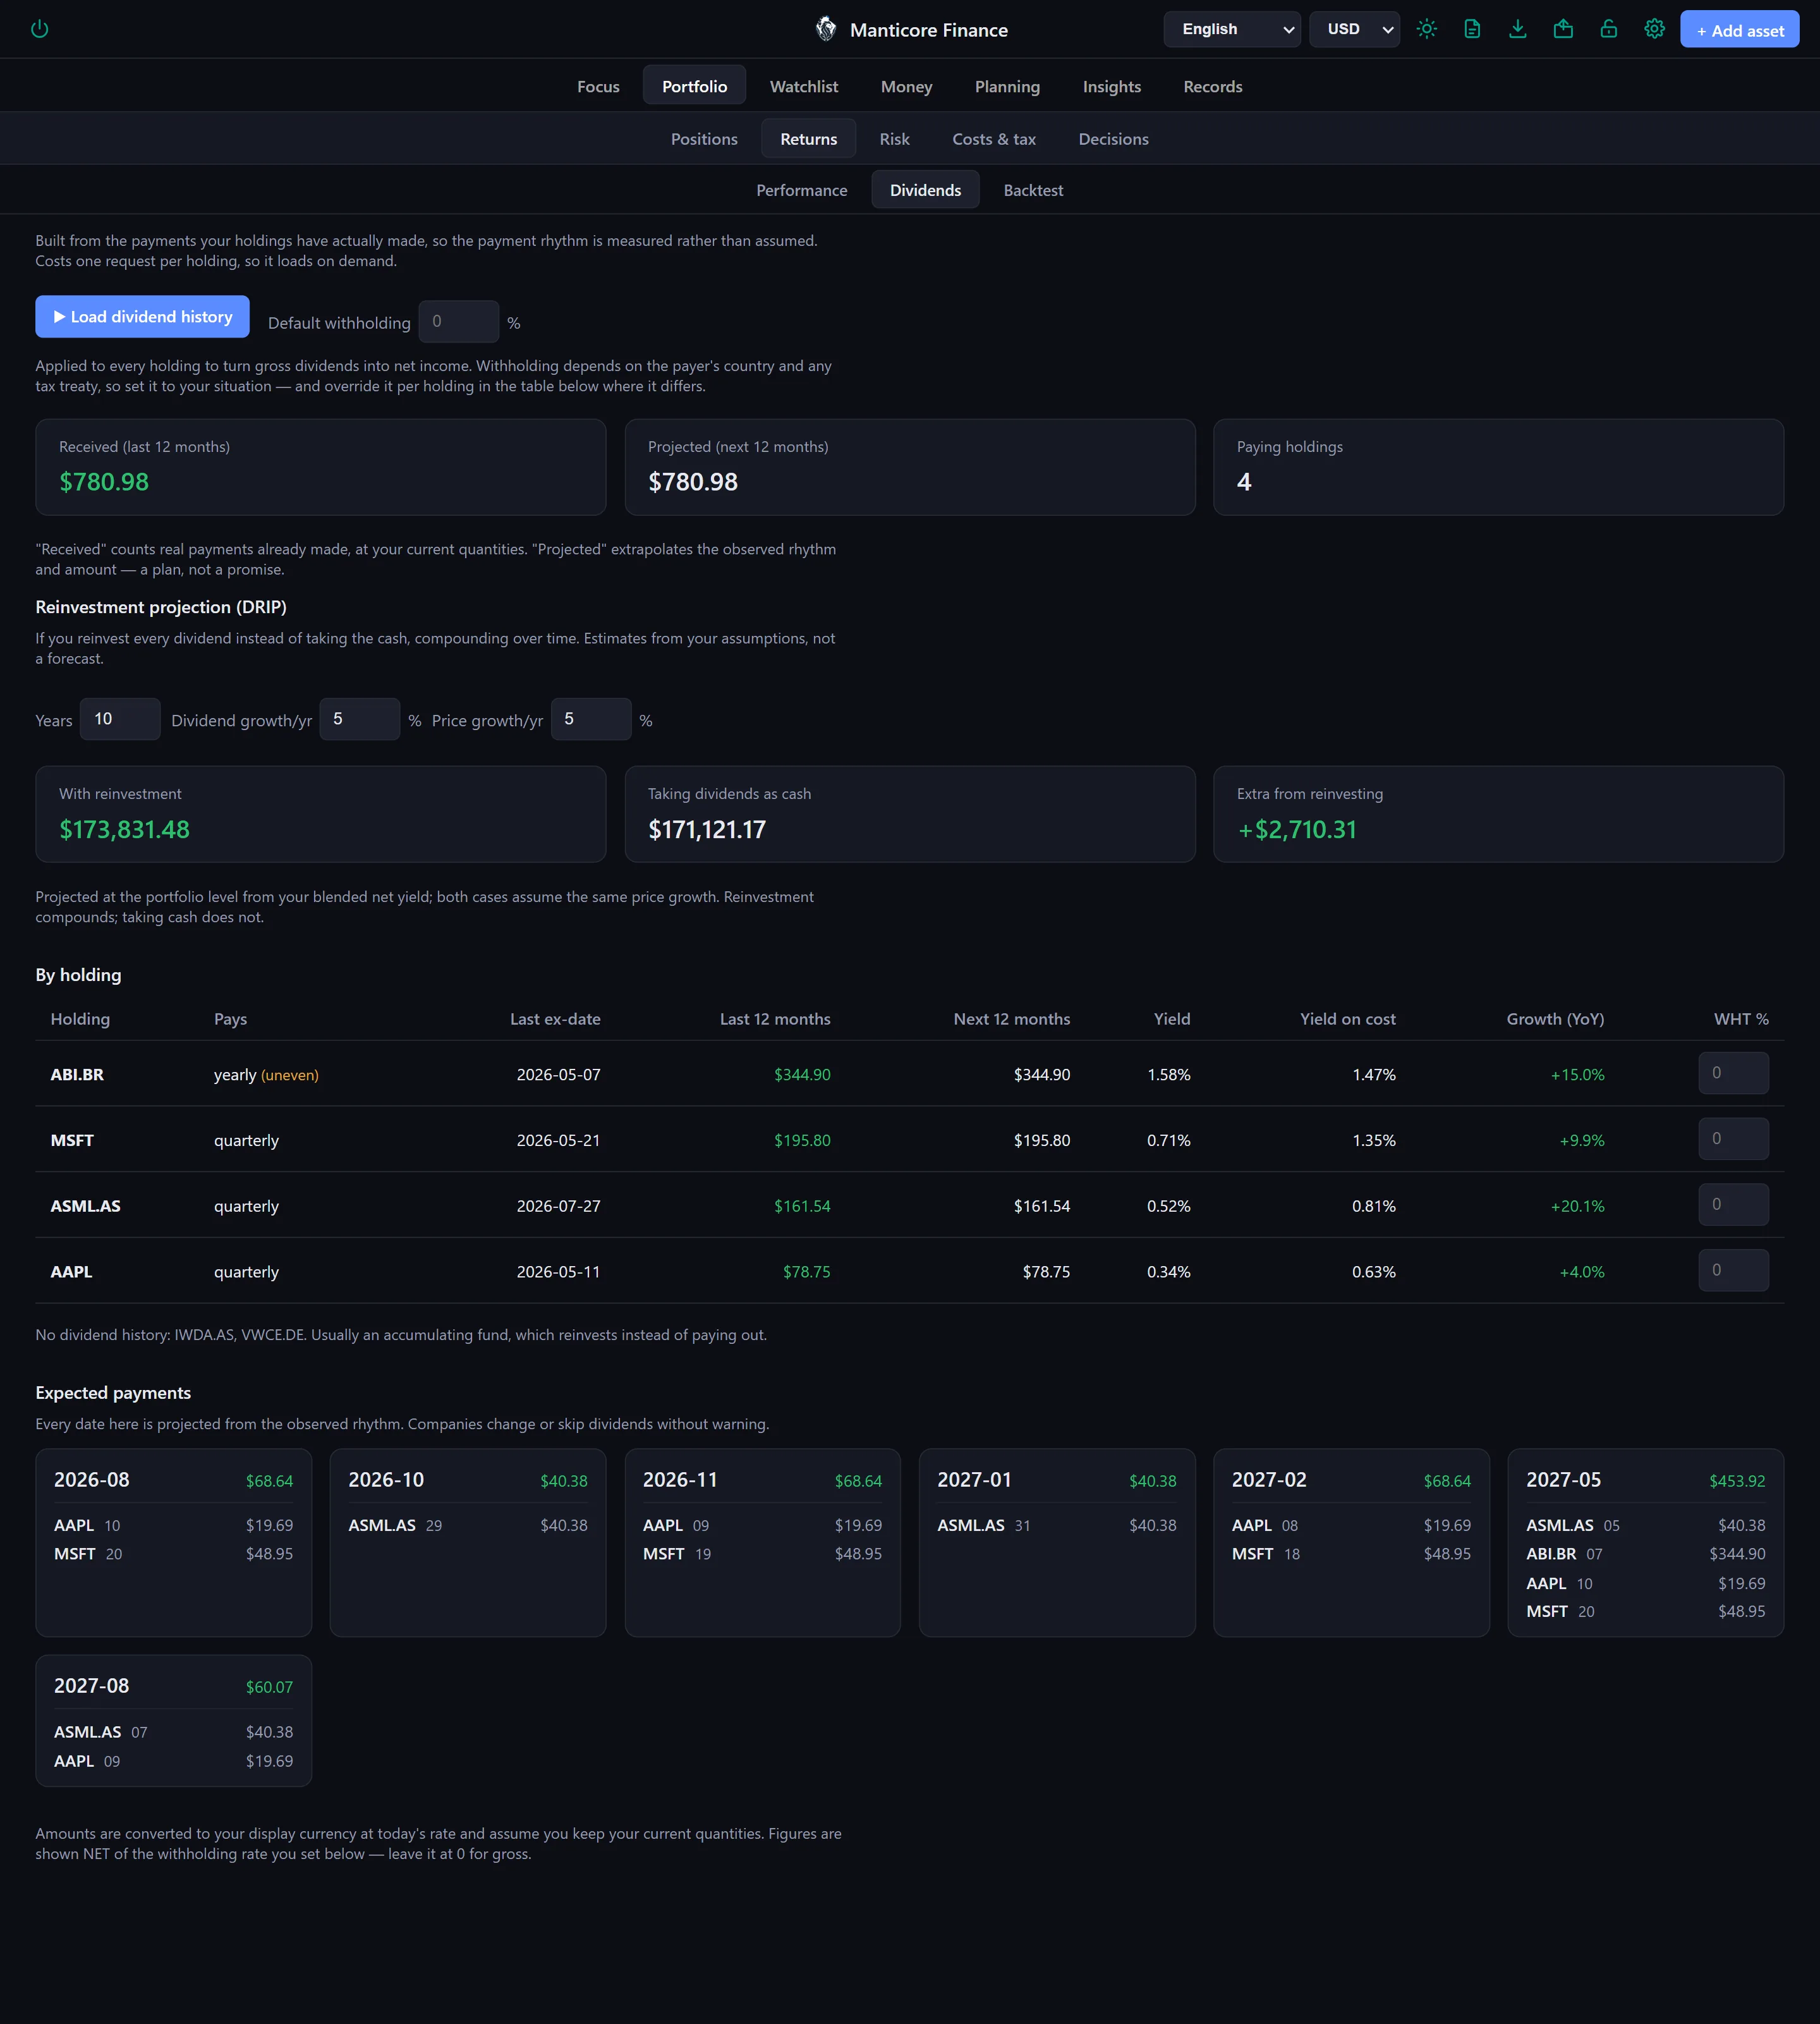Click the 2026-10 expected payment heading
This screenshot has height=2024, width=1820.
coord(386,1480)
